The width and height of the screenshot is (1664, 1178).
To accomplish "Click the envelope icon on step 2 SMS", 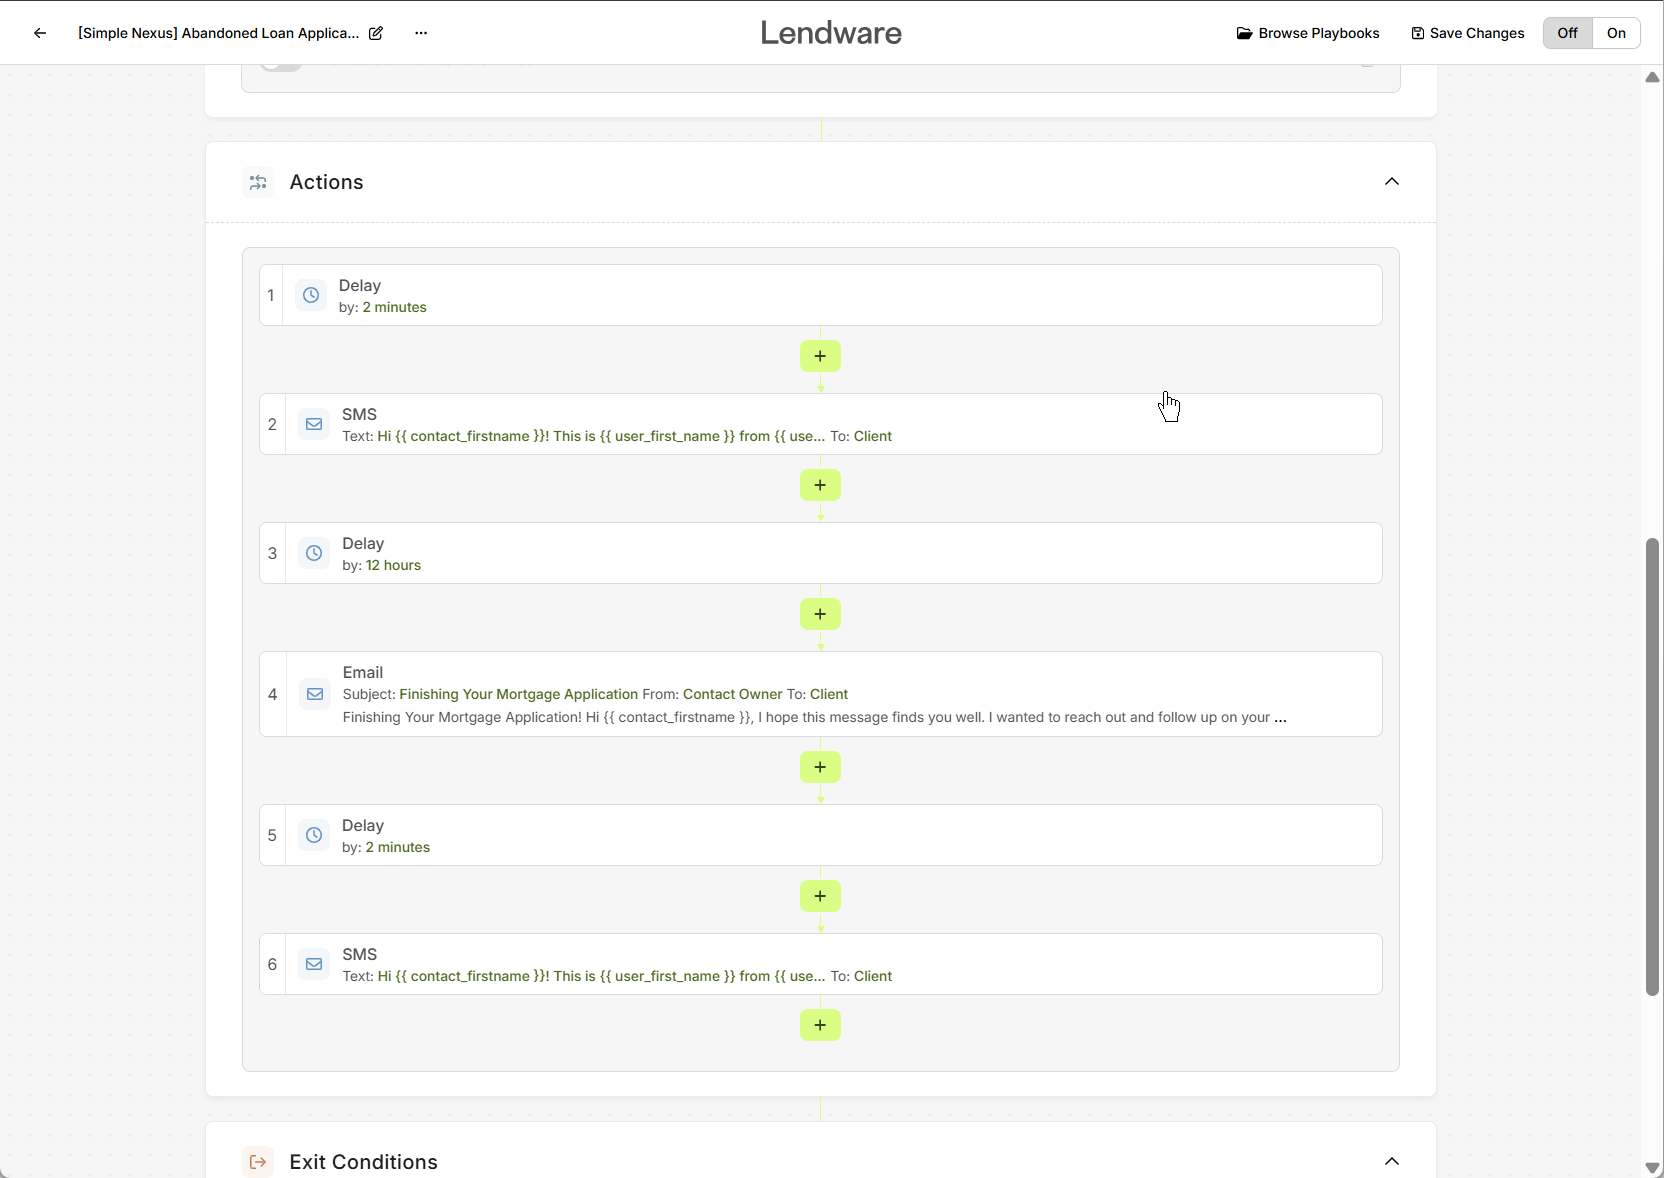I will coord(314,425).
